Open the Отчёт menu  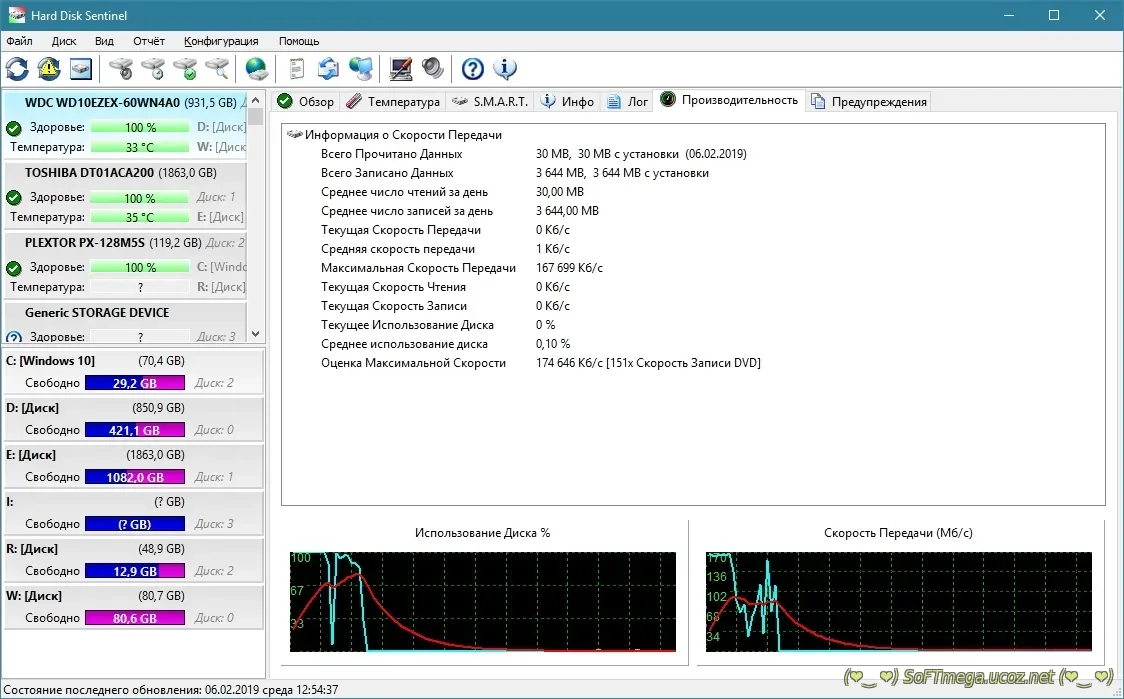[149, 41]
